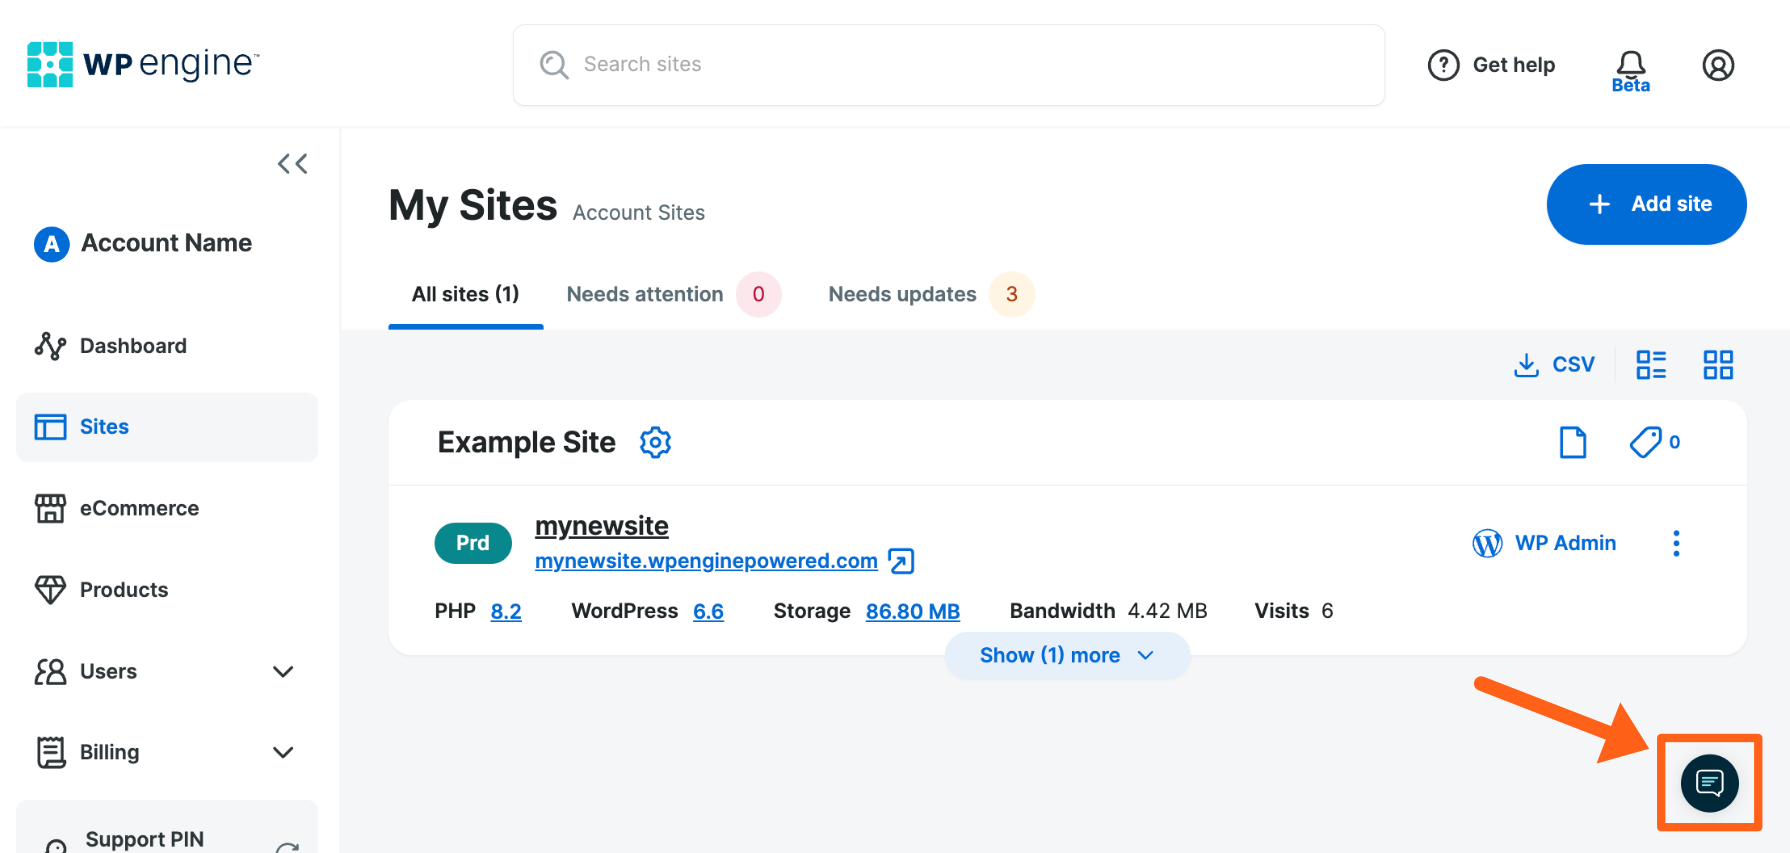
Task: Switch to list view layout
Action: pos(1651,365)
